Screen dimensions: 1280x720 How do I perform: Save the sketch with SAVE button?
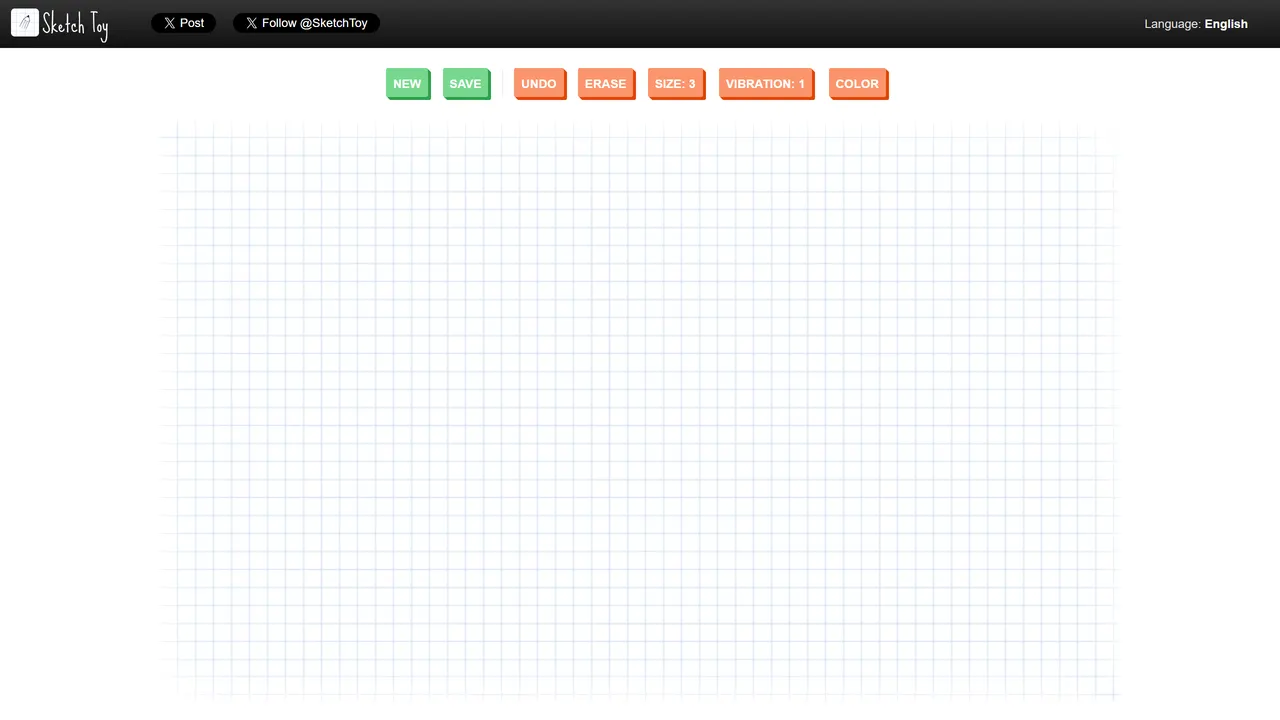click(466, 84)
